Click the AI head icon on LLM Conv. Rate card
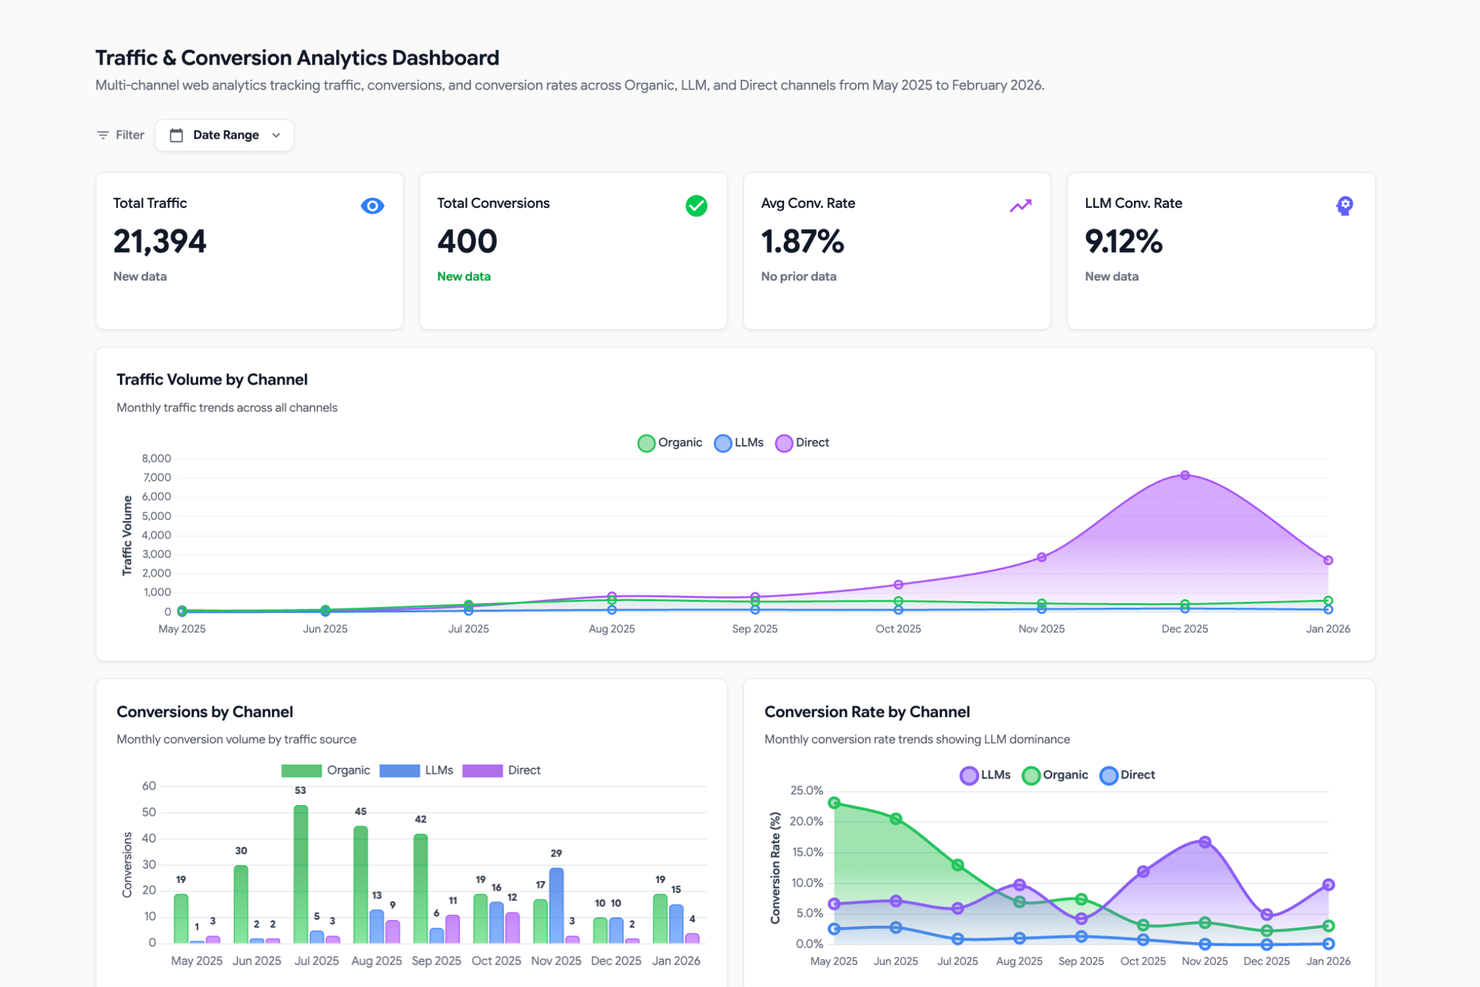 coord(1344,205)
